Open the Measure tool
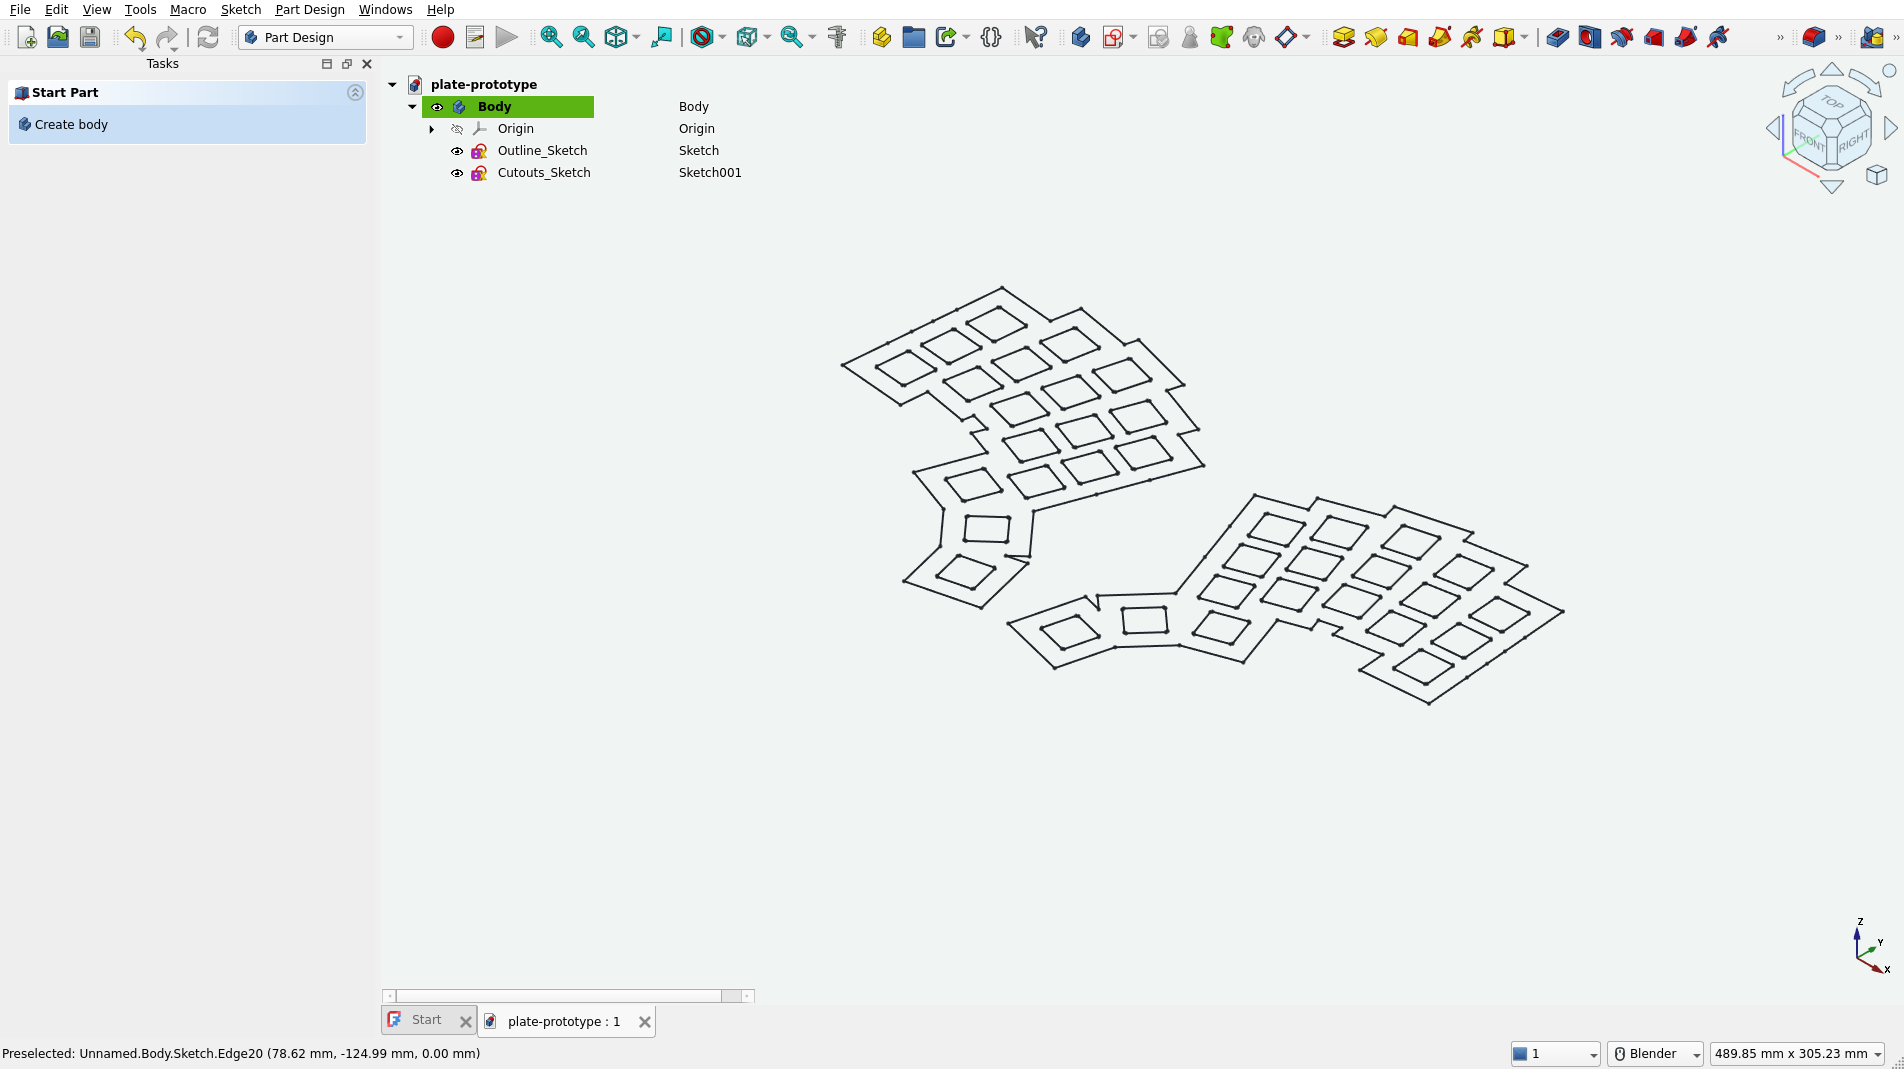Screen dimensions: 1904x1069 [837, 37]
